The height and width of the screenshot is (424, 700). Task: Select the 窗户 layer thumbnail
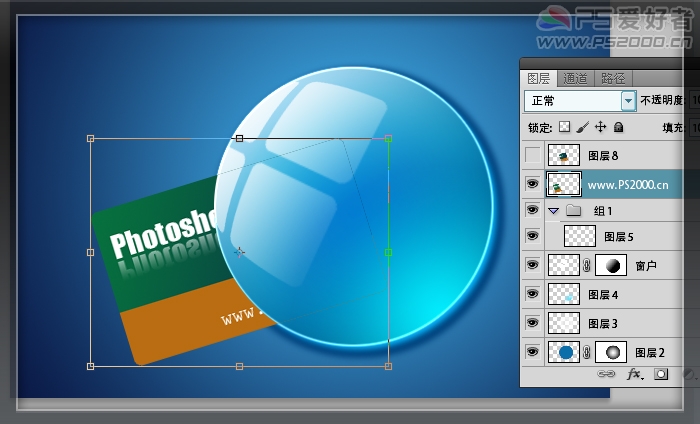(x=564, y=265)
